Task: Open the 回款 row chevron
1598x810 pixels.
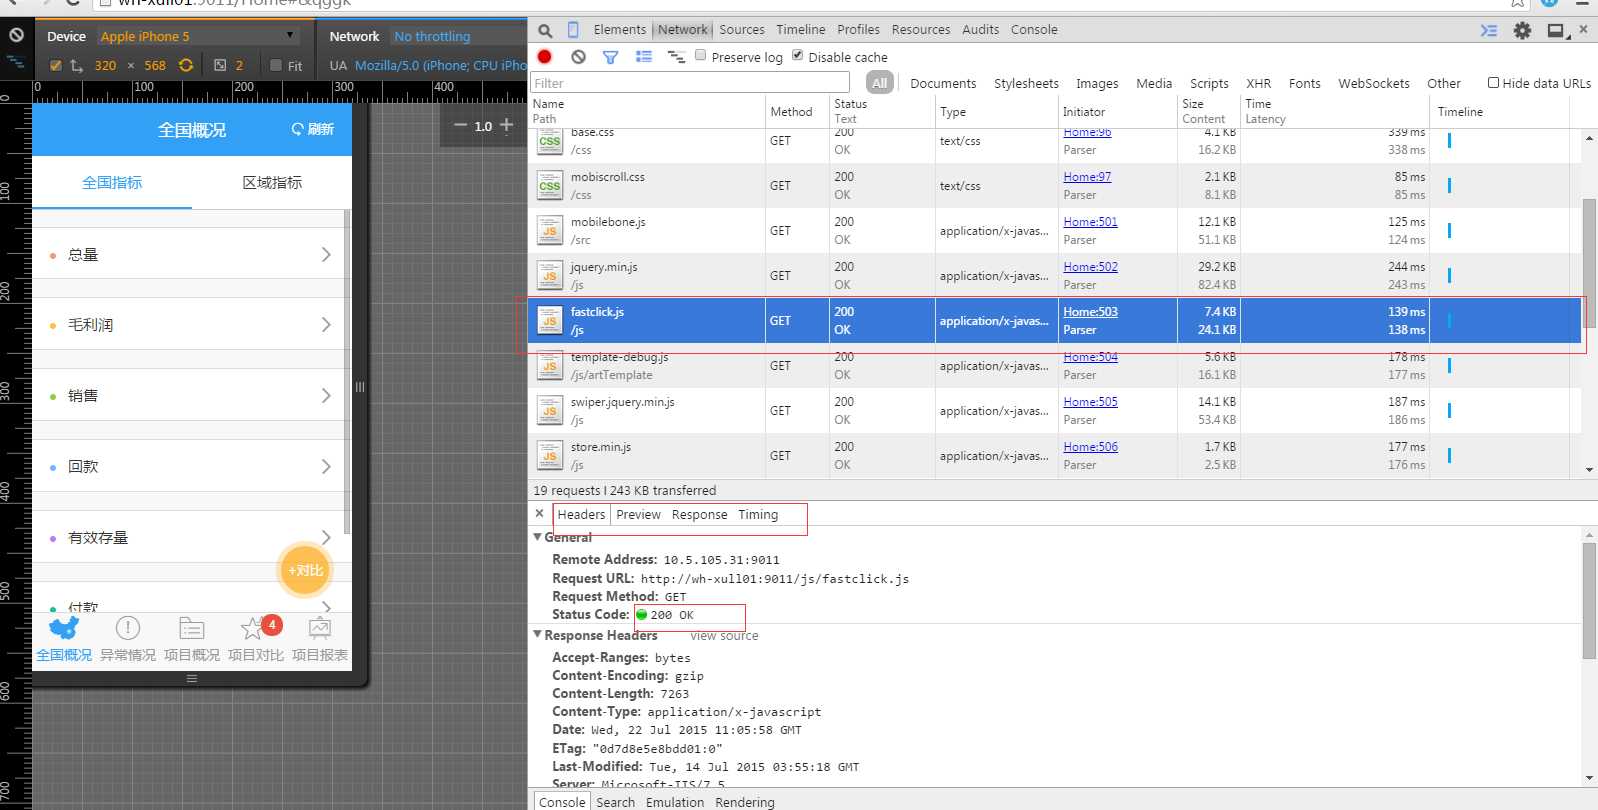Action: click(326, 466)
